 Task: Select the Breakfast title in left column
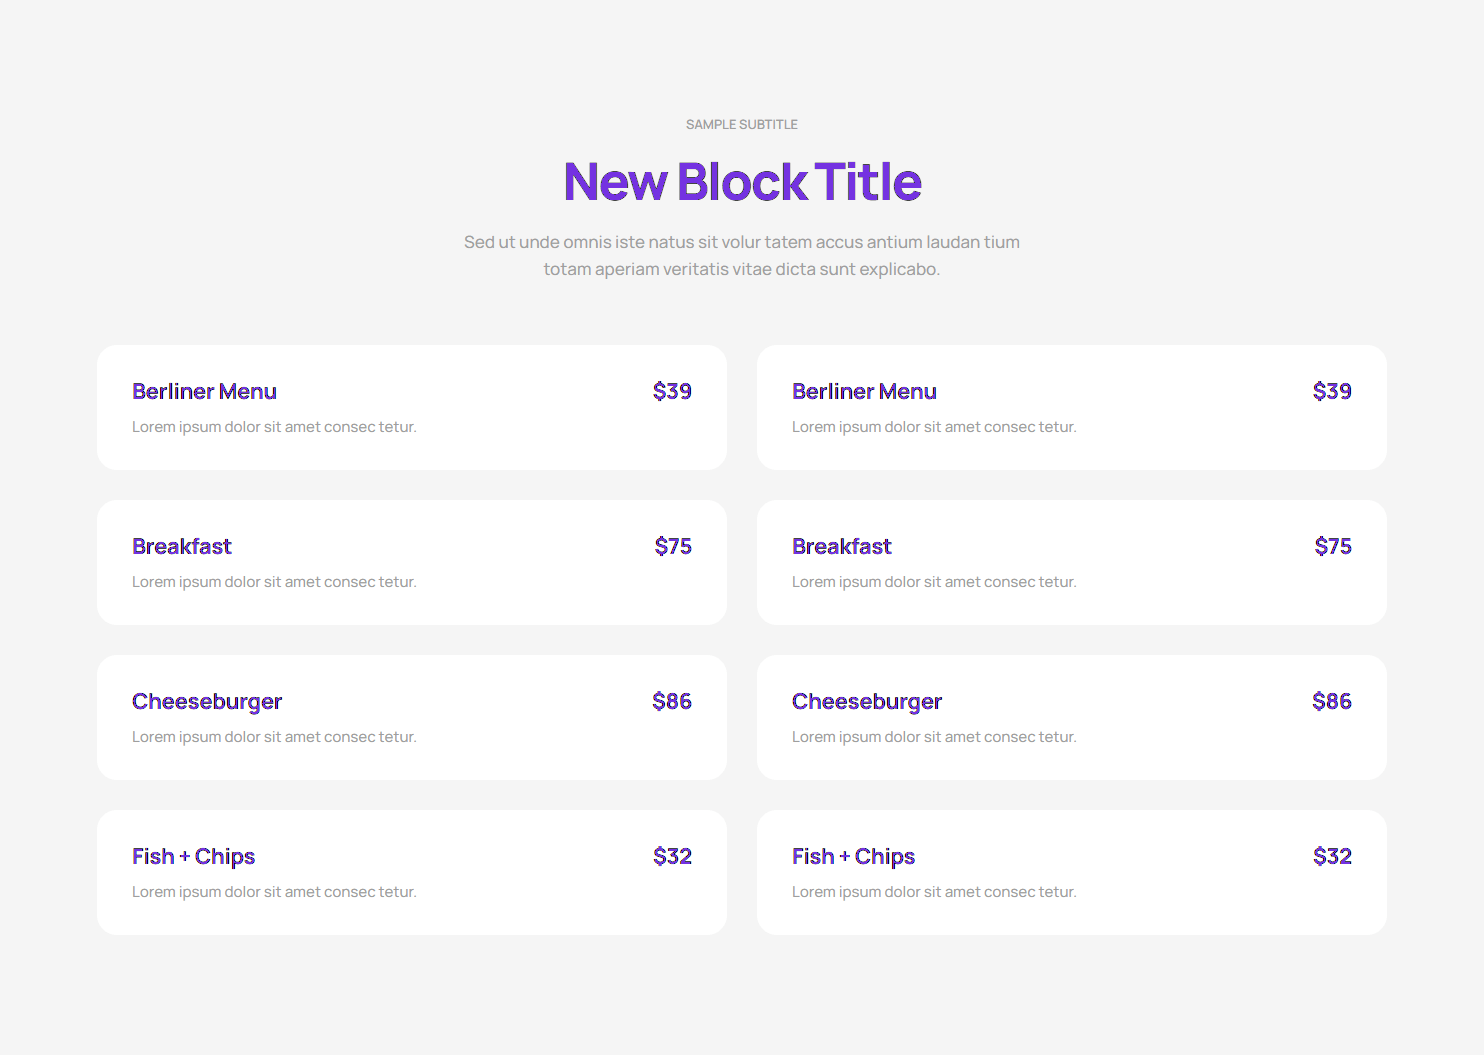pos(181,547)
